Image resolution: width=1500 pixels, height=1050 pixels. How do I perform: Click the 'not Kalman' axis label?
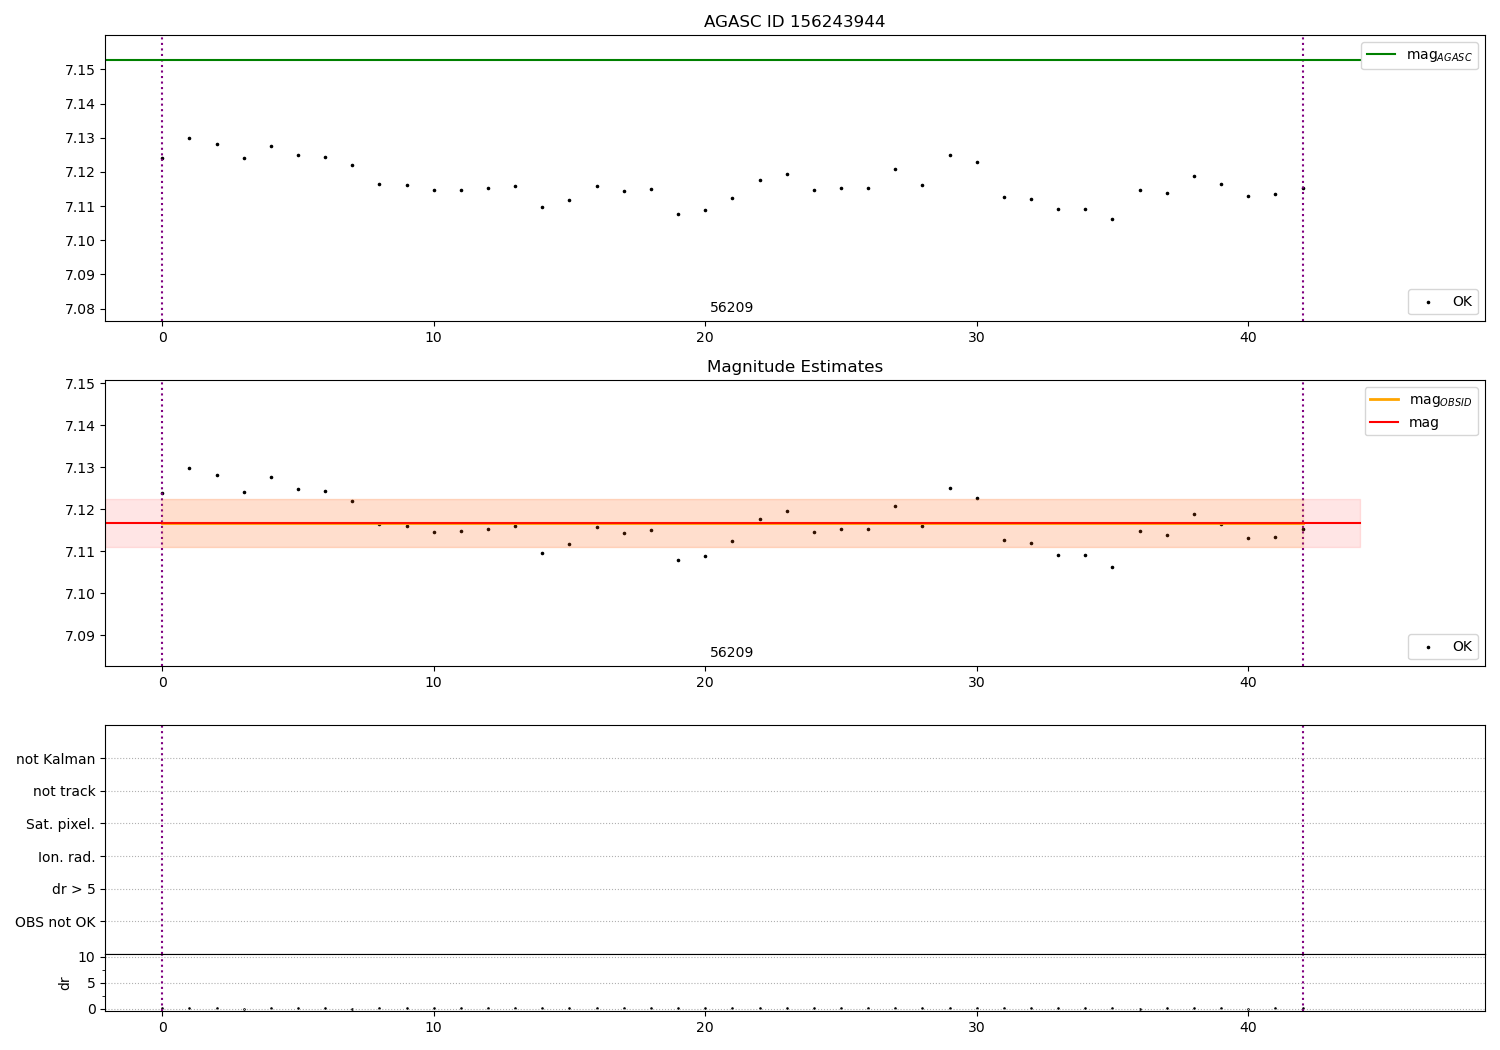pyautogui.click(x=56, y=759)
